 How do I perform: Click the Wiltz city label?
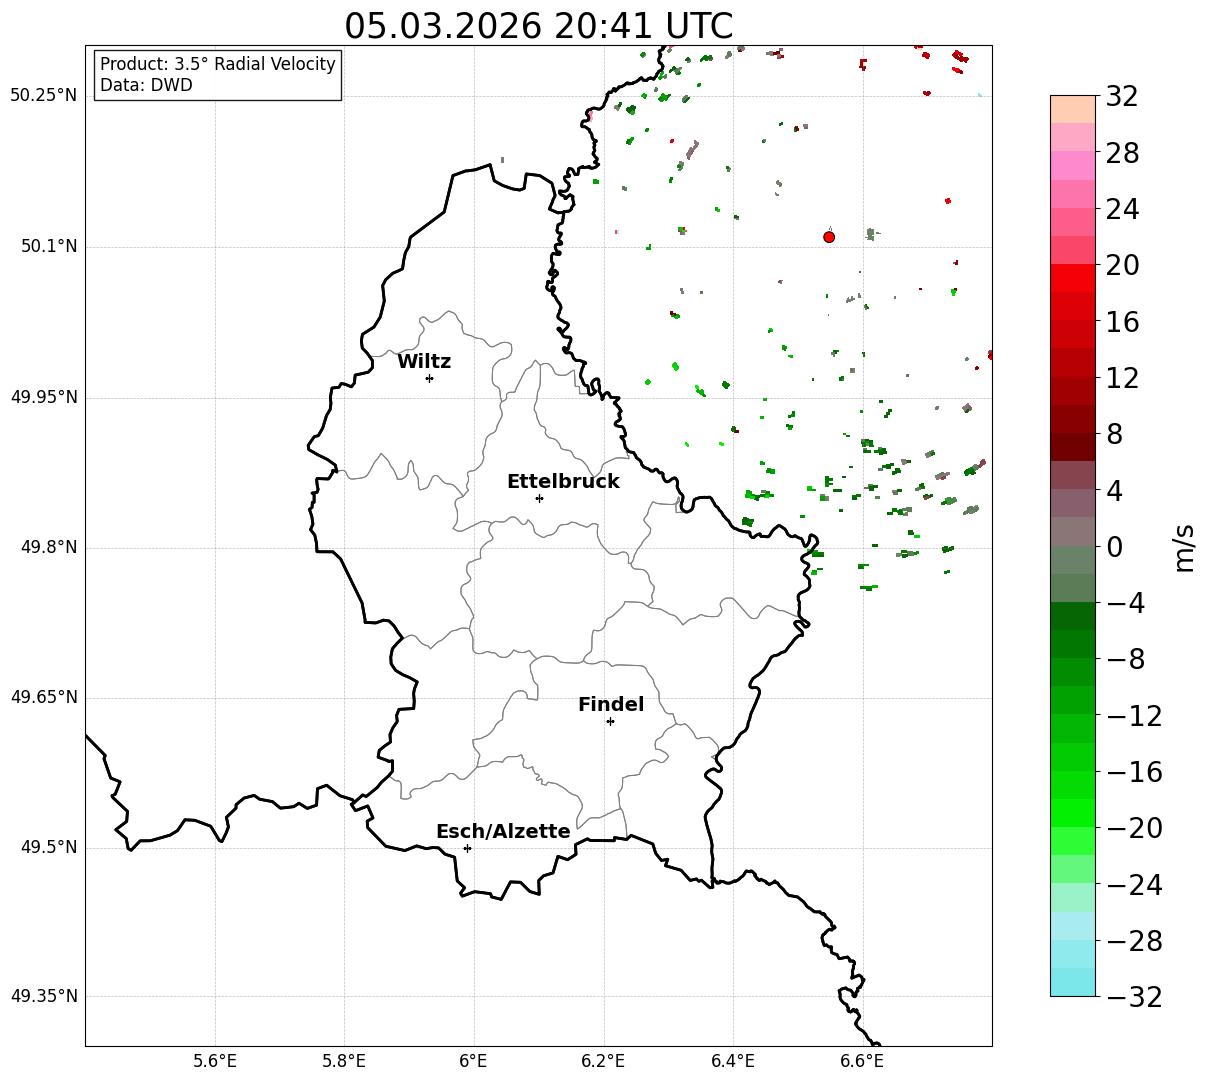coord(424,361)
